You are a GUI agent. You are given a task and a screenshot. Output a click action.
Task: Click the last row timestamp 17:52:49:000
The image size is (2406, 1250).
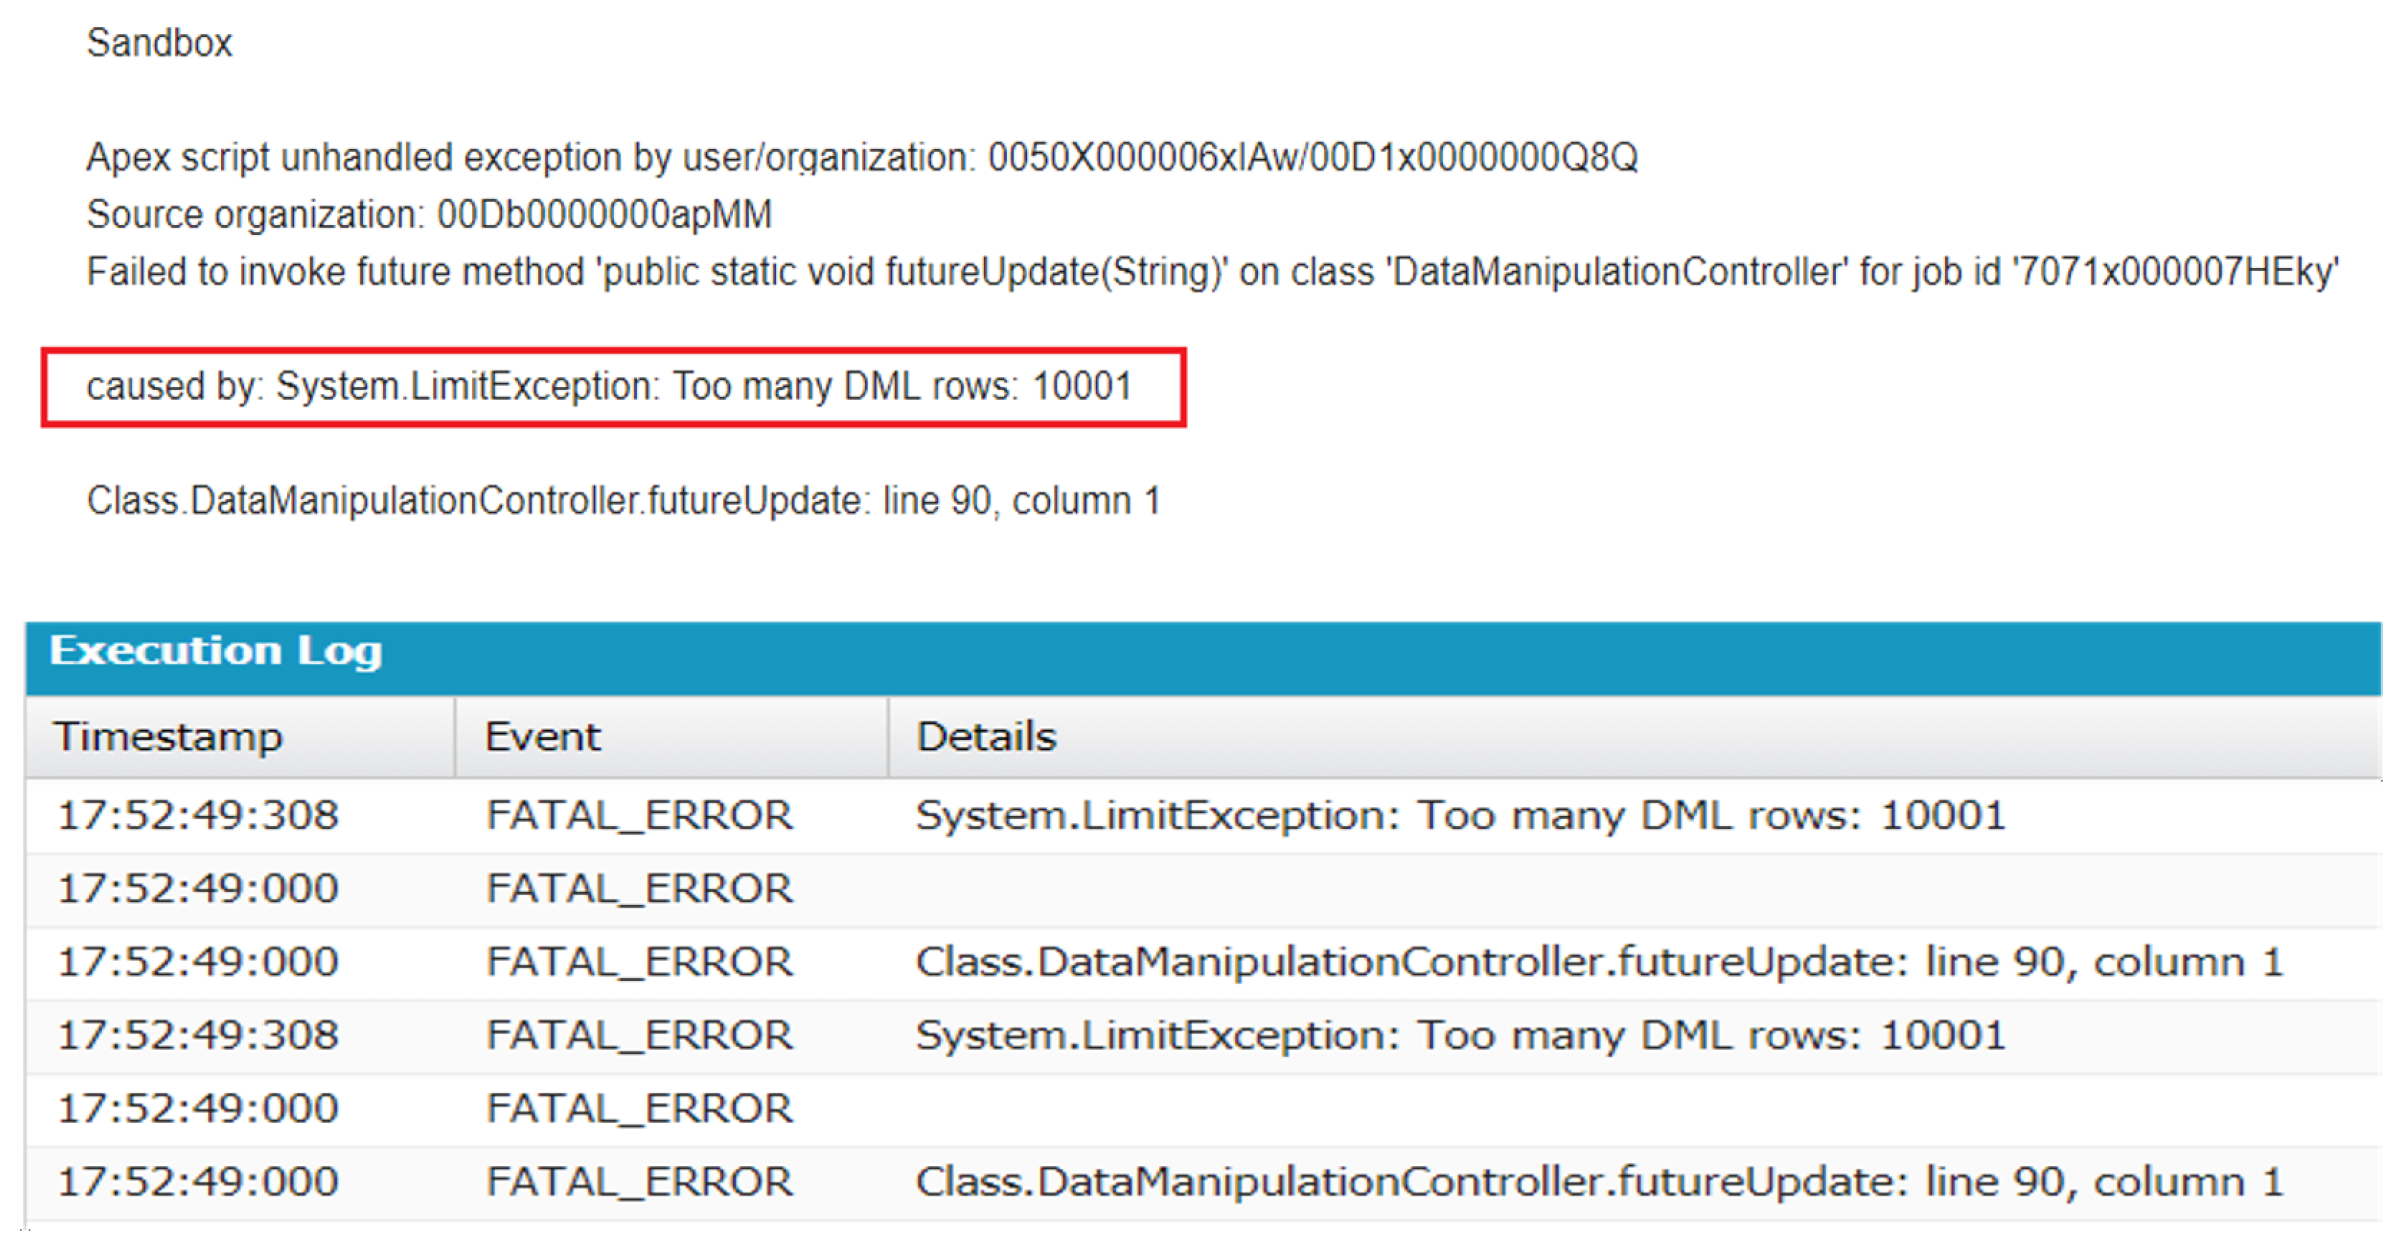pos(198,1182)
